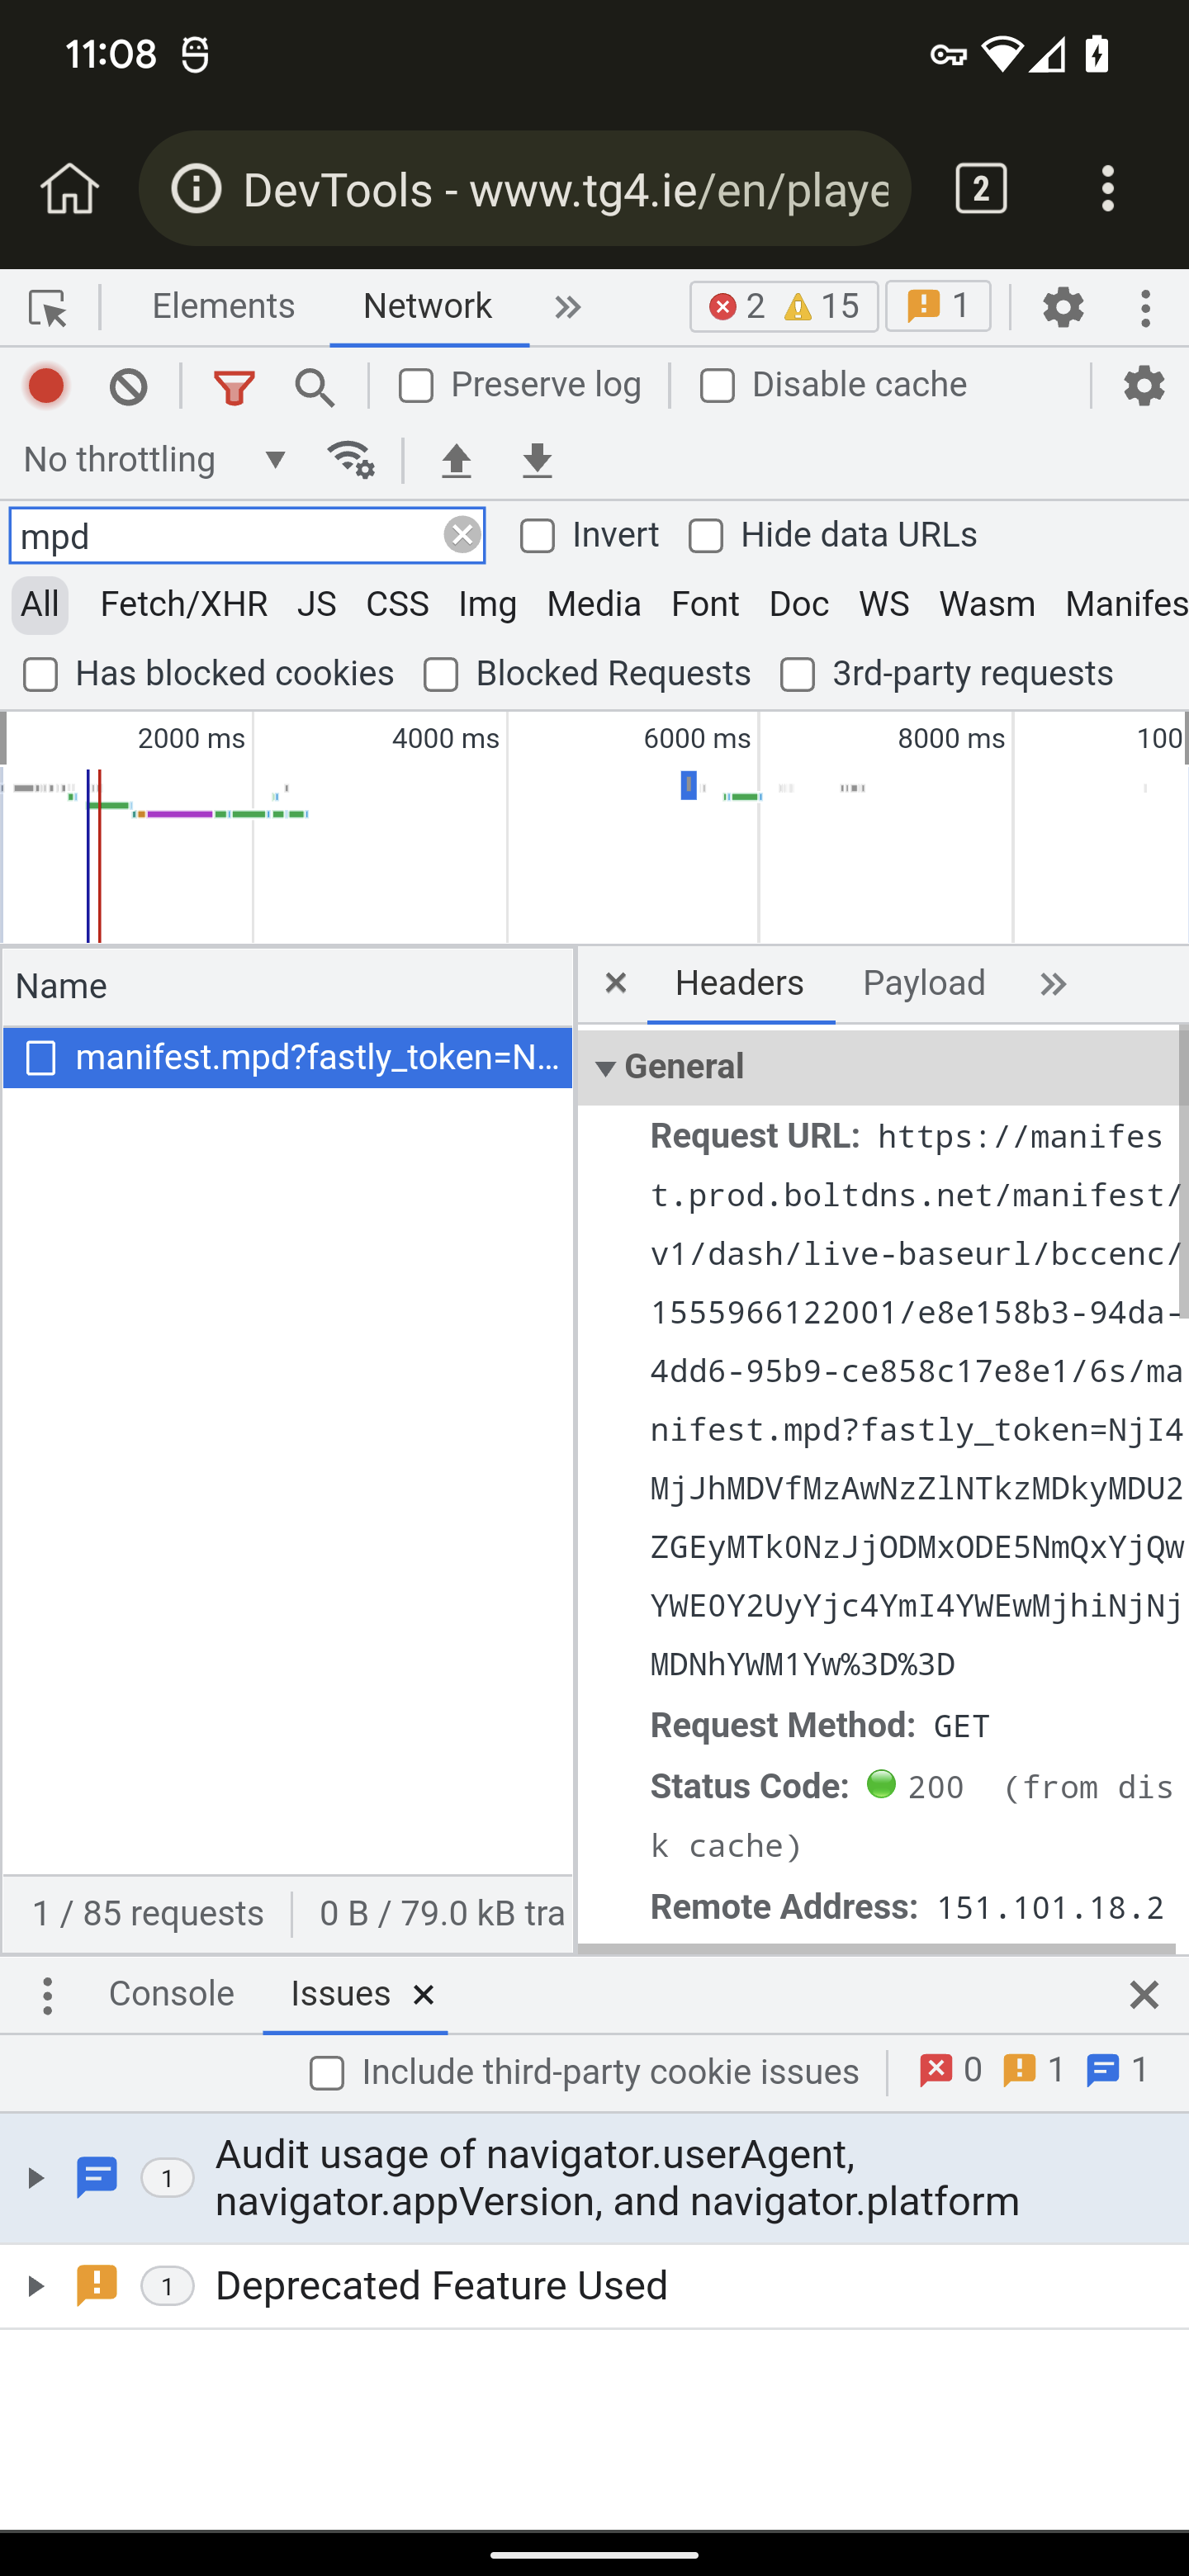
Task: Export HAR file download arrow
Action: click(537, 460)
